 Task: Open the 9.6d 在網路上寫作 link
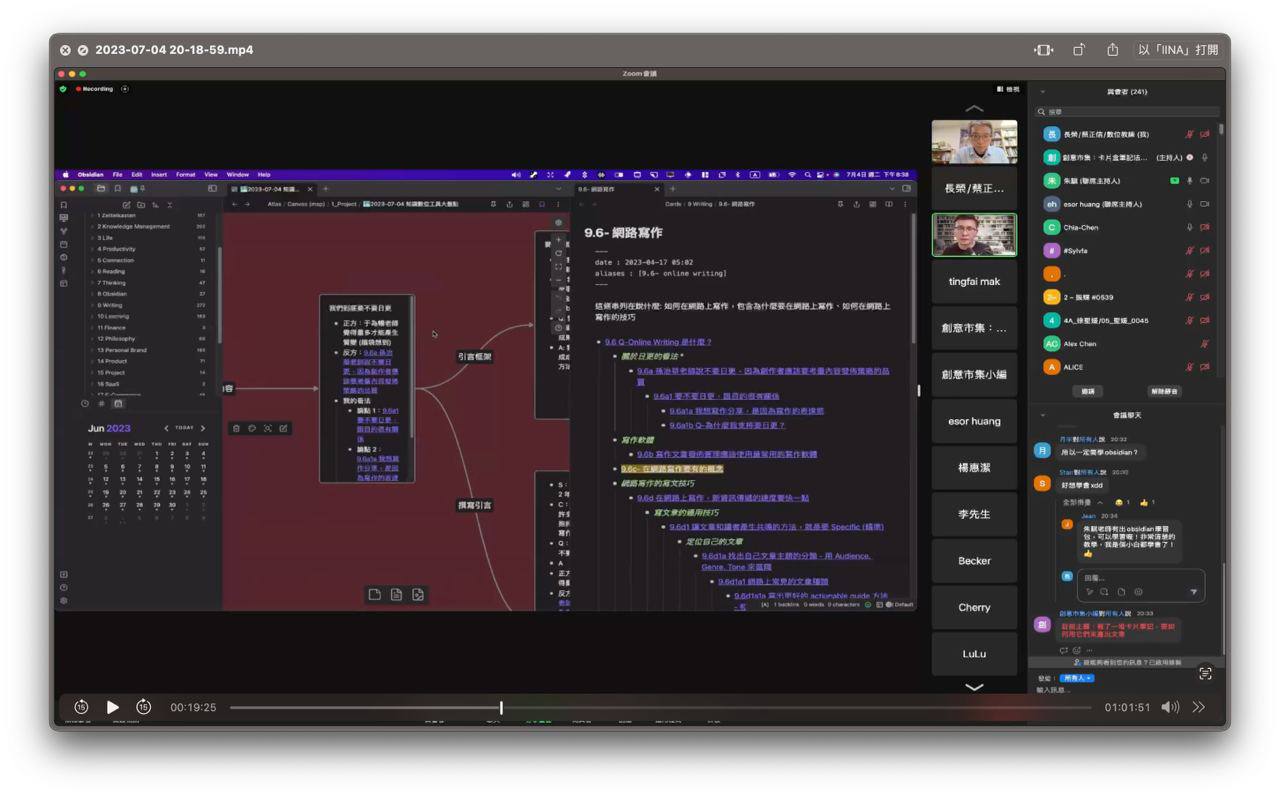point(723,497)
